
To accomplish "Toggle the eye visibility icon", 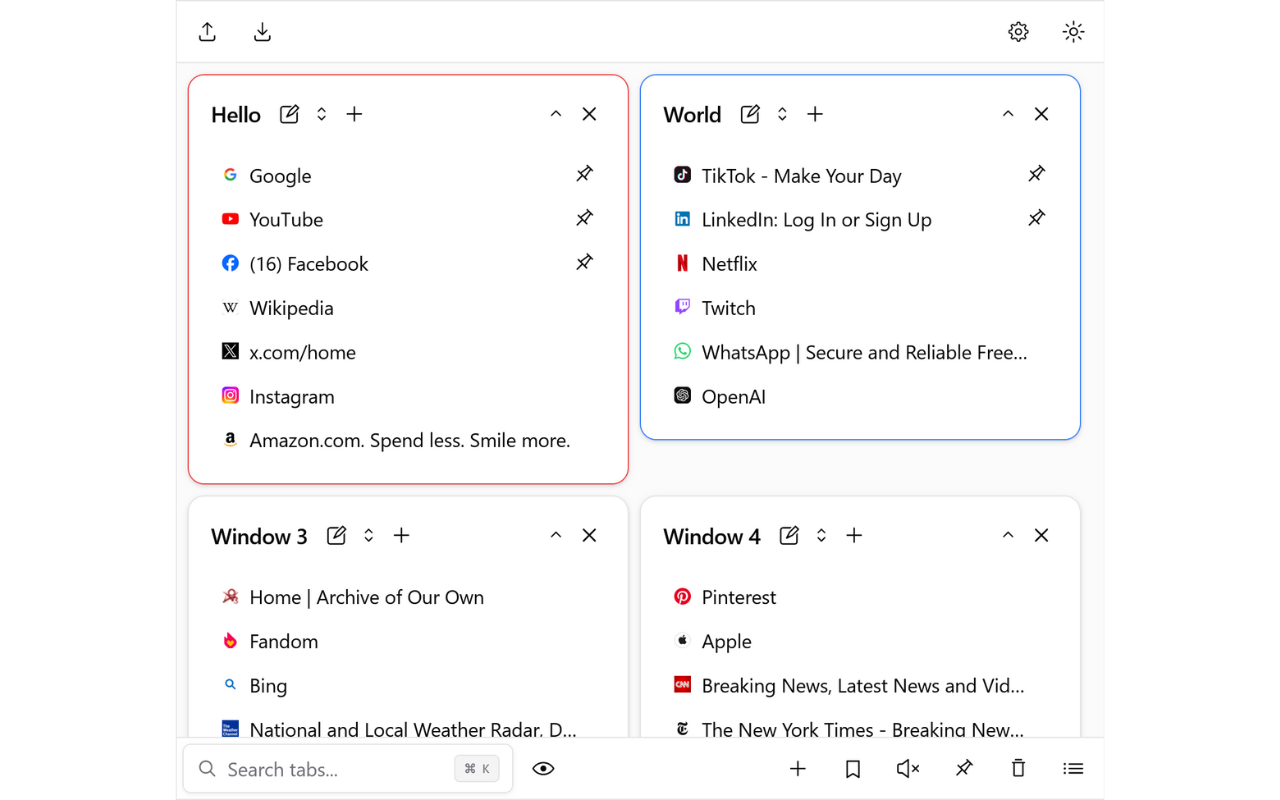I will [543, 769].
